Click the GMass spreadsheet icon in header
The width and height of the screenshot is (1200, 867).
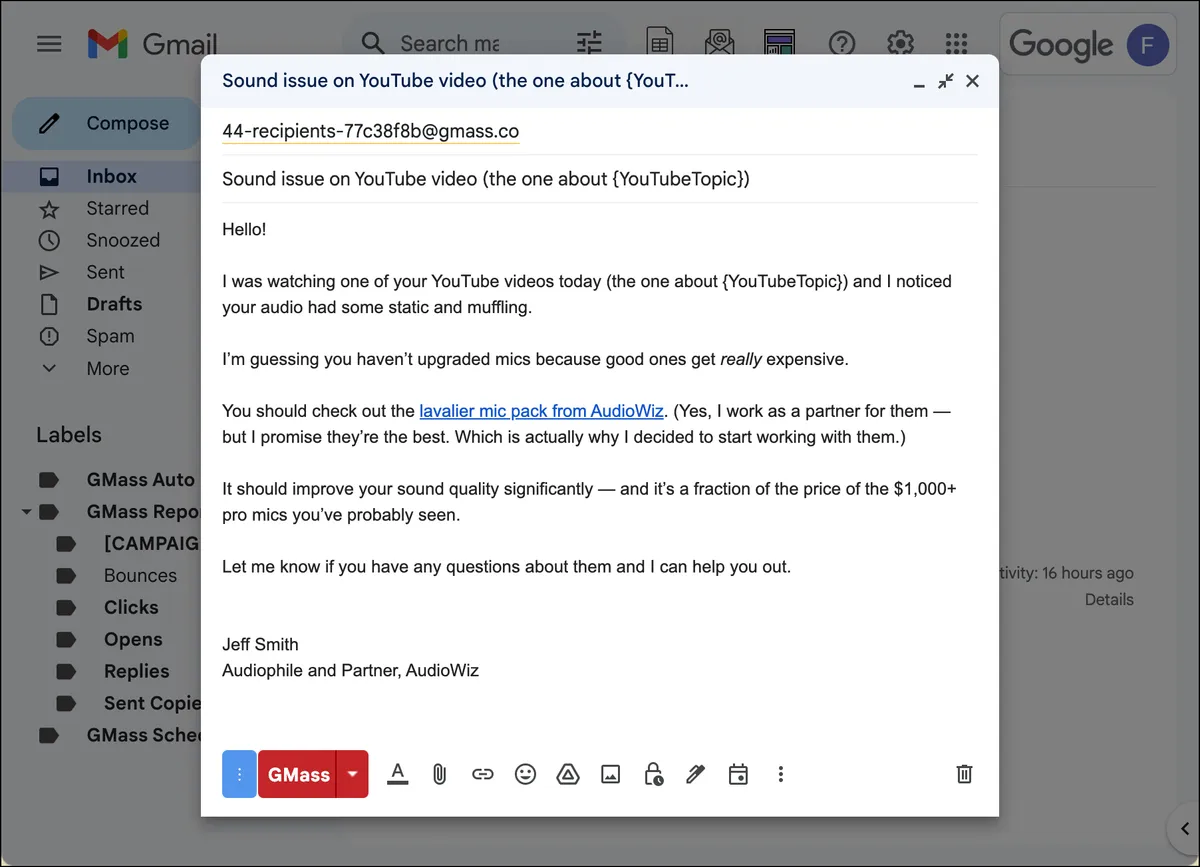tap(660, 43)
